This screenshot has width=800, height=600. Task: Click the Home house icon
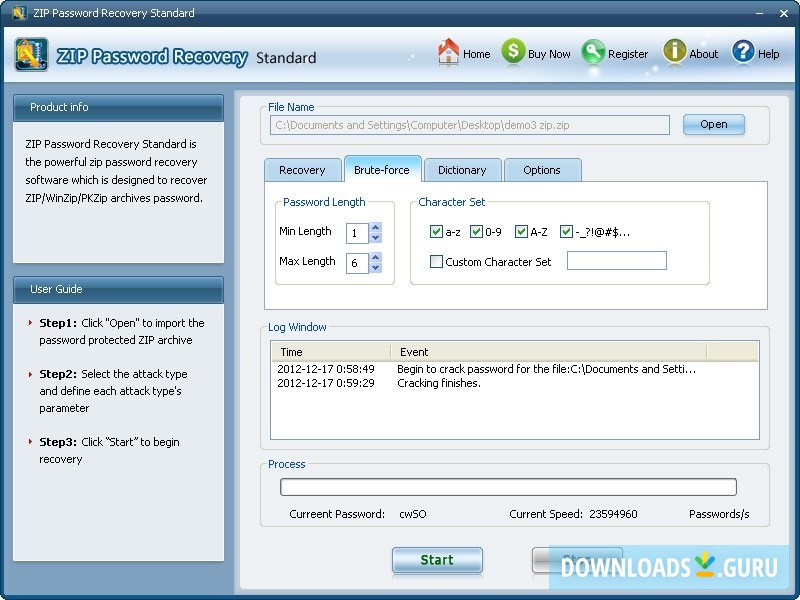448,52
